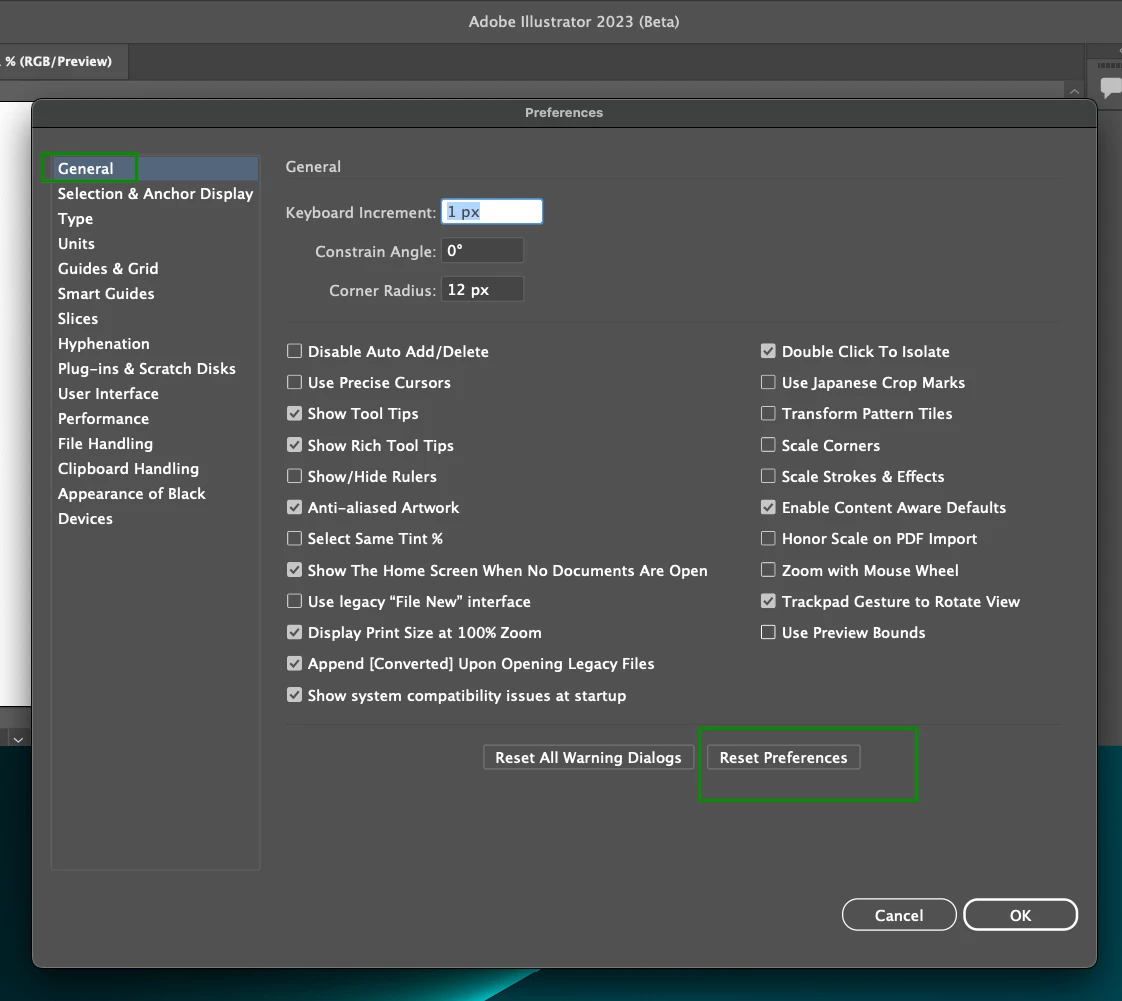Confirm preferences with OK
1122x1001 pixels.
[1020, 915]
